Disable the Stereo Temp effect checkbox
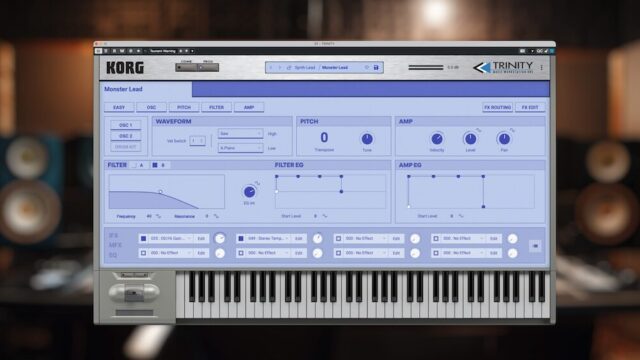Viewport: 640px width, 360px height. [x=241, y=238]
